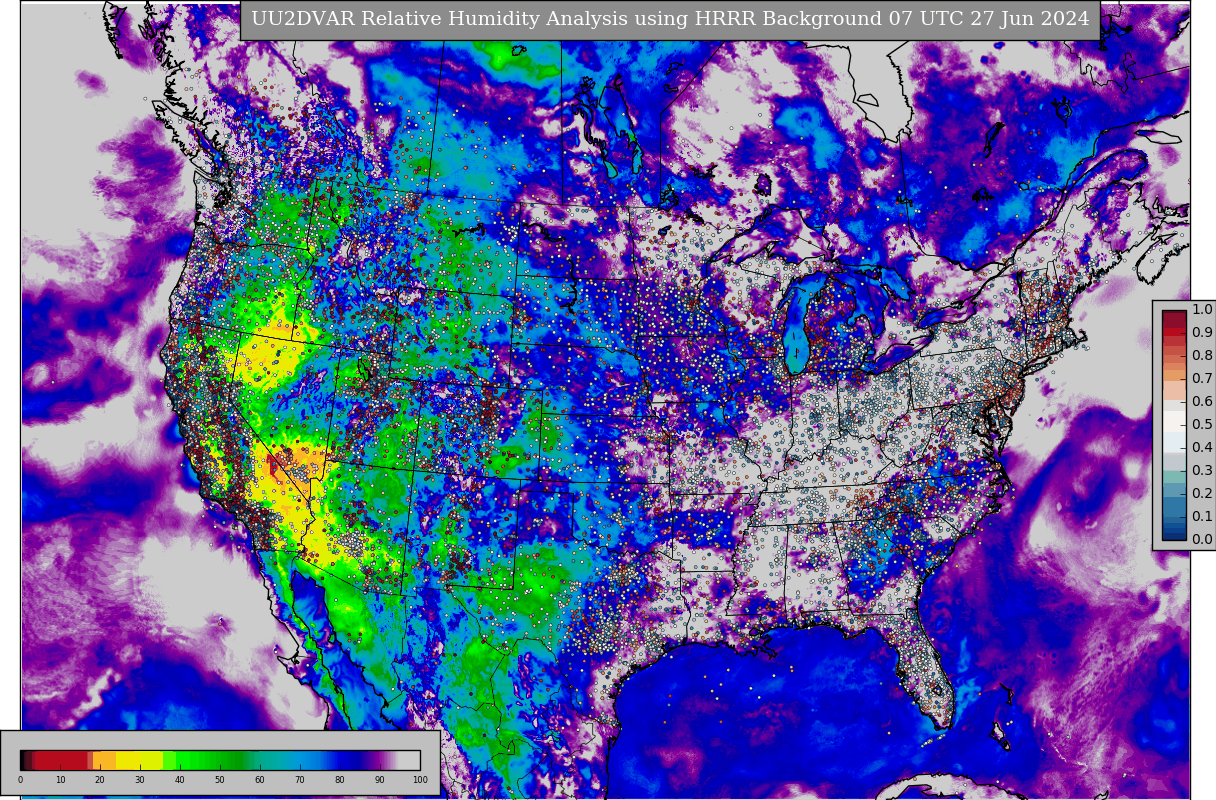Pick the orange segment of humidity colorbar
Viewport: 1216px width, 800px height.
(x=104, y=760)
